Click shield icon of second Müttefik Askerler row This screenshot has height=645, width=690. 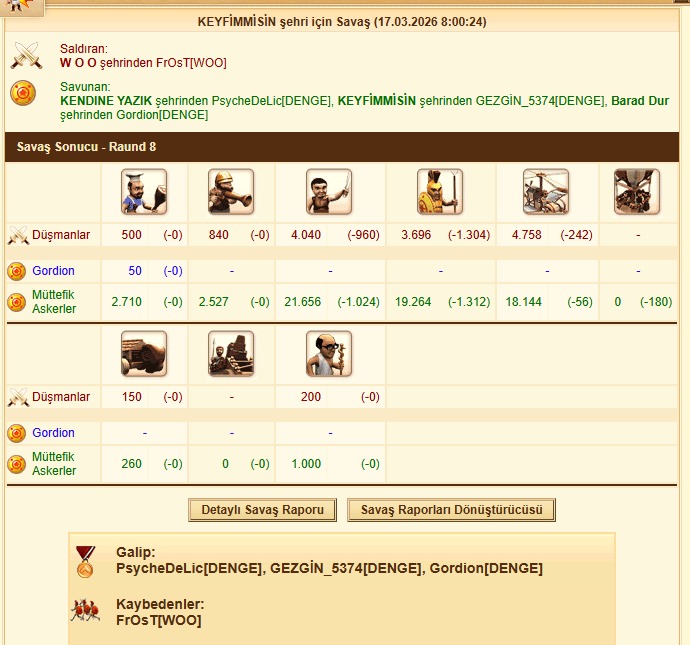(17, 464)
